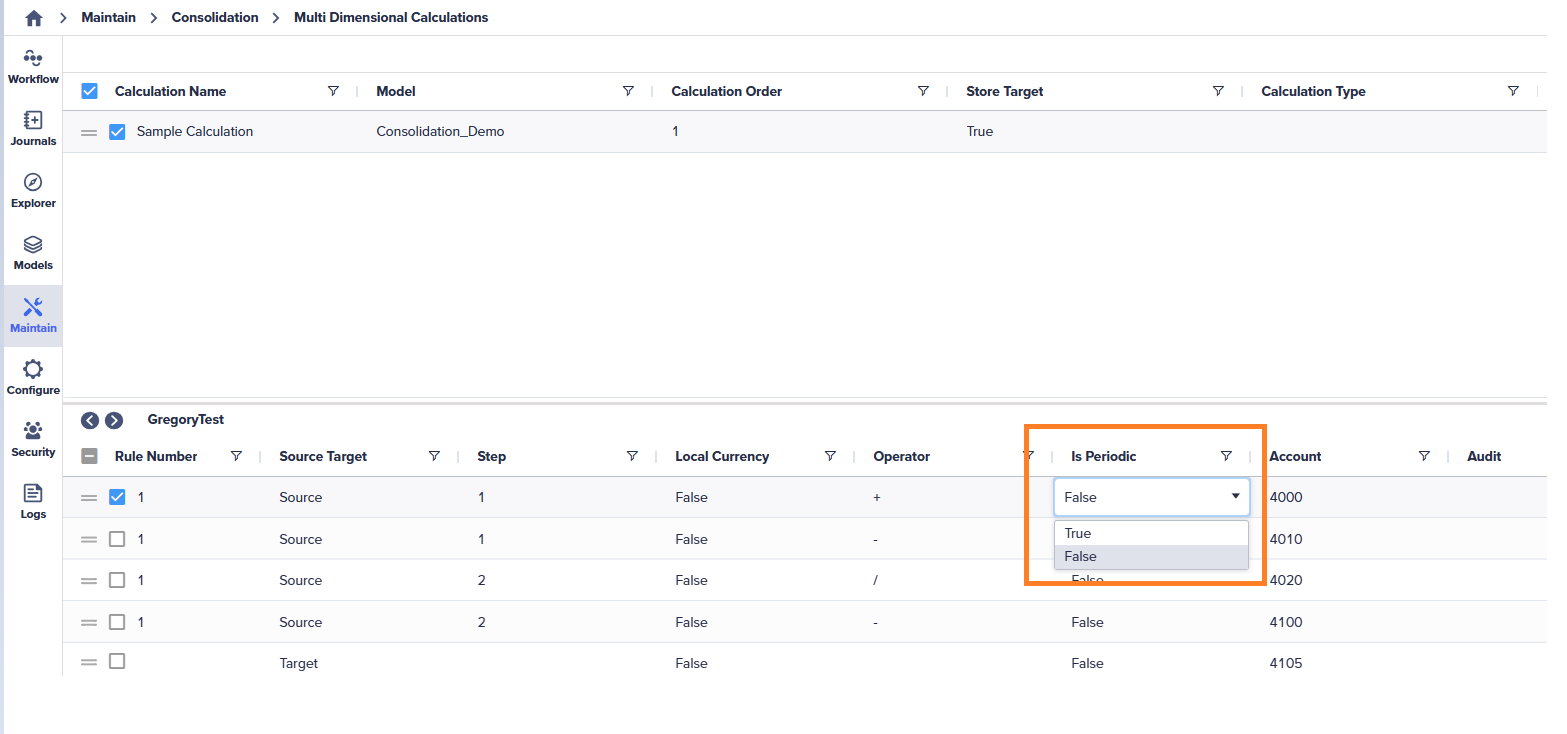1567x734 pixels.
Task: Click the forward navigation arrow near GregoryTest
Action: 115,420
